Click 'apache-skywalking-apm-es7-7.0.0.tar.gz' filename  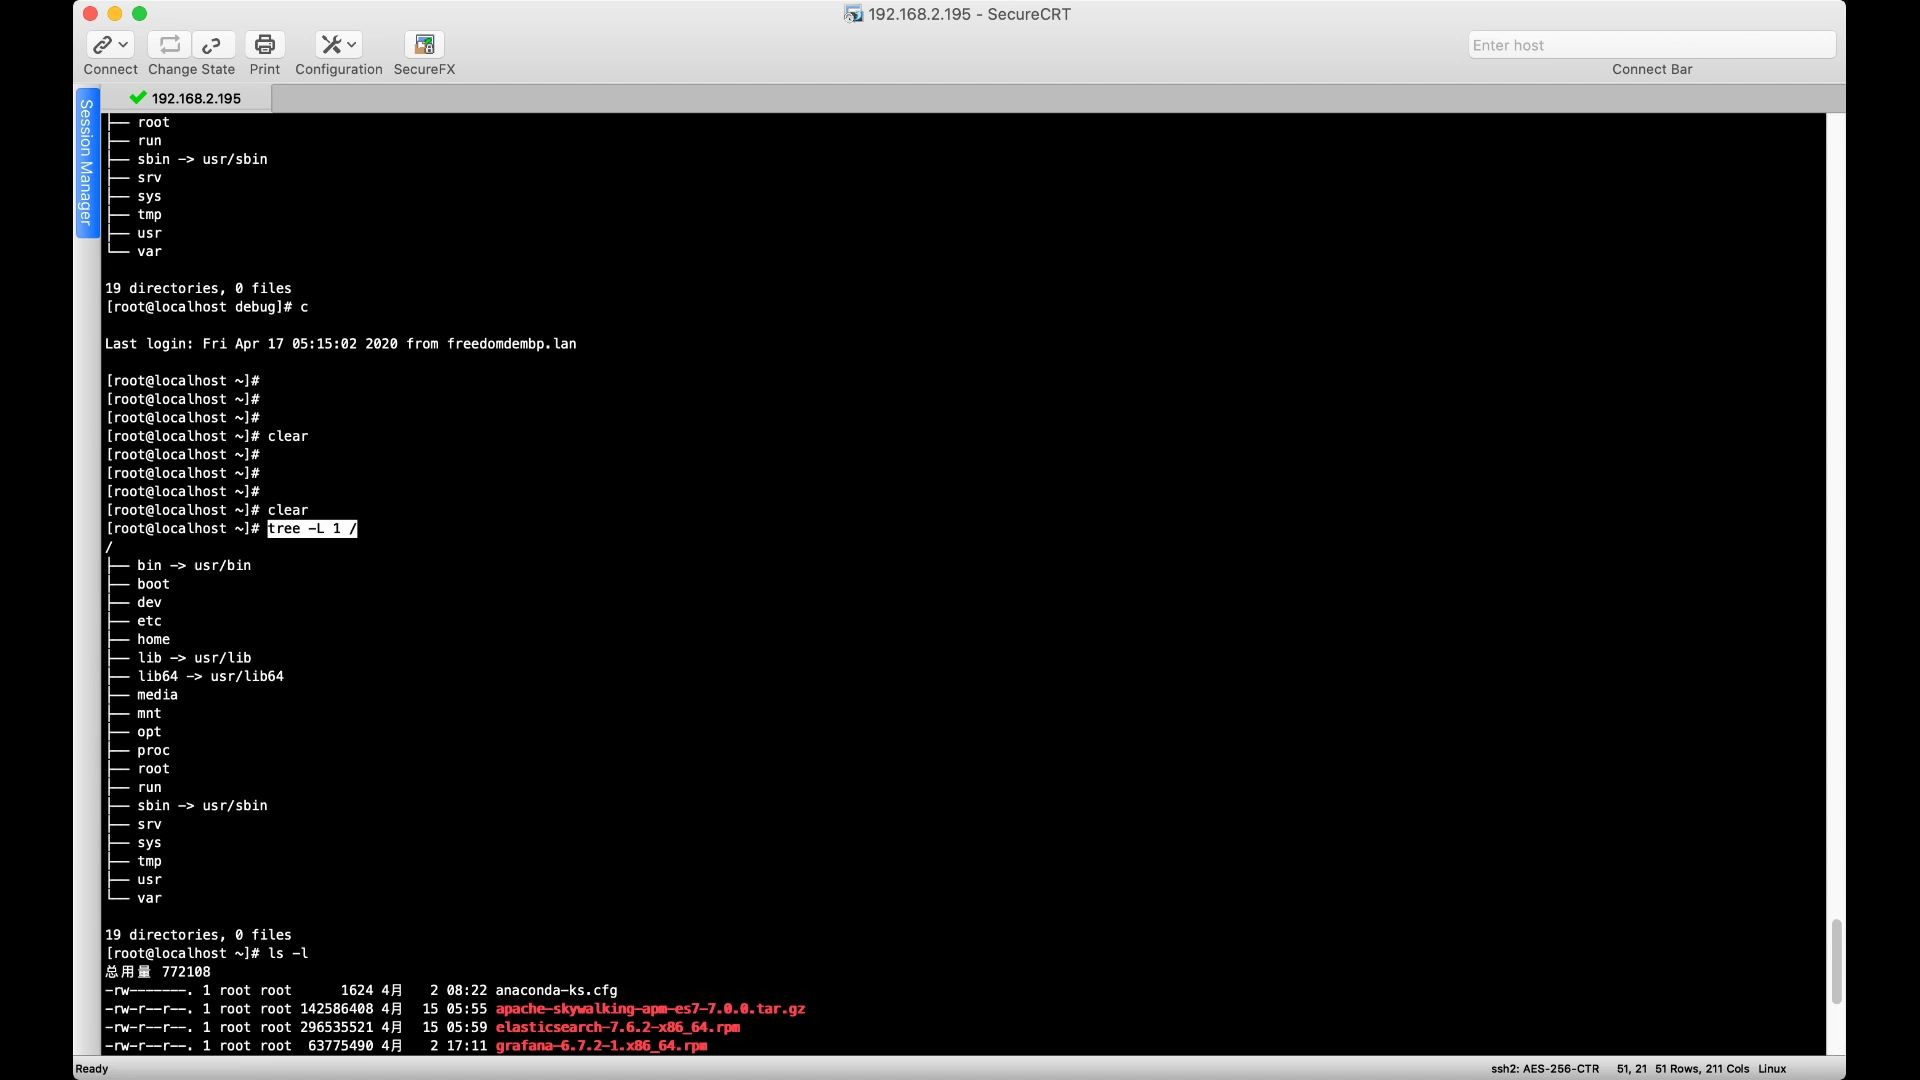tap(650, 1009)
